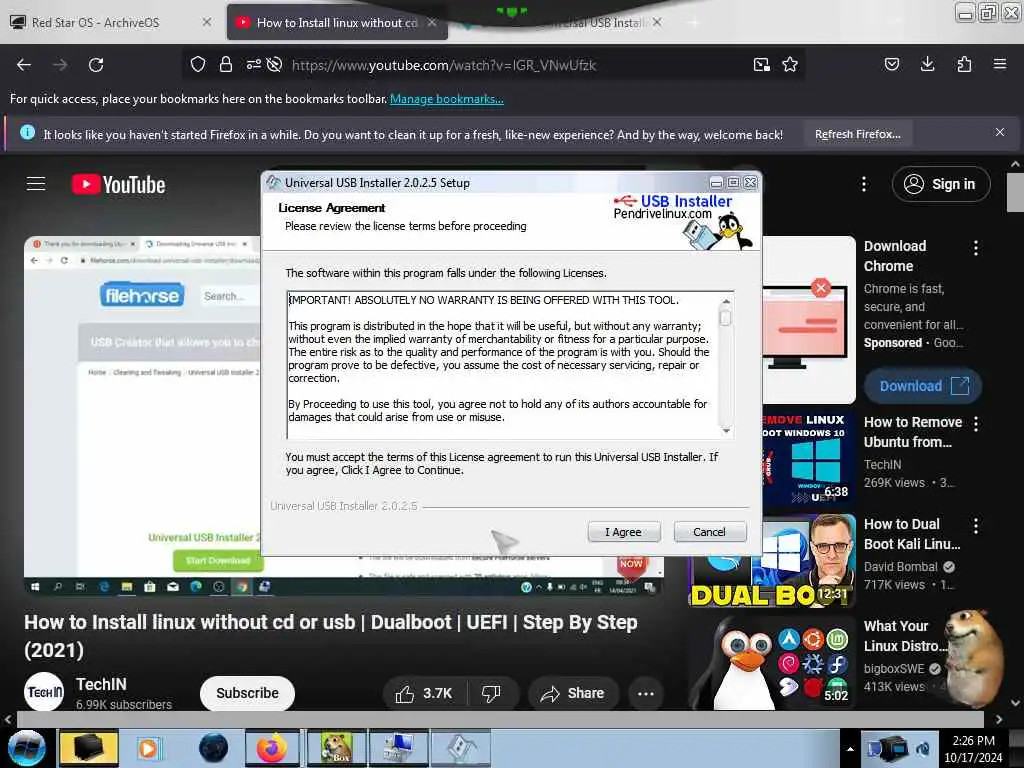Click Cancel in USB Installer setup
This screenshot has height=768, width=1024.
pyautogui.click(x=709, y=532)
